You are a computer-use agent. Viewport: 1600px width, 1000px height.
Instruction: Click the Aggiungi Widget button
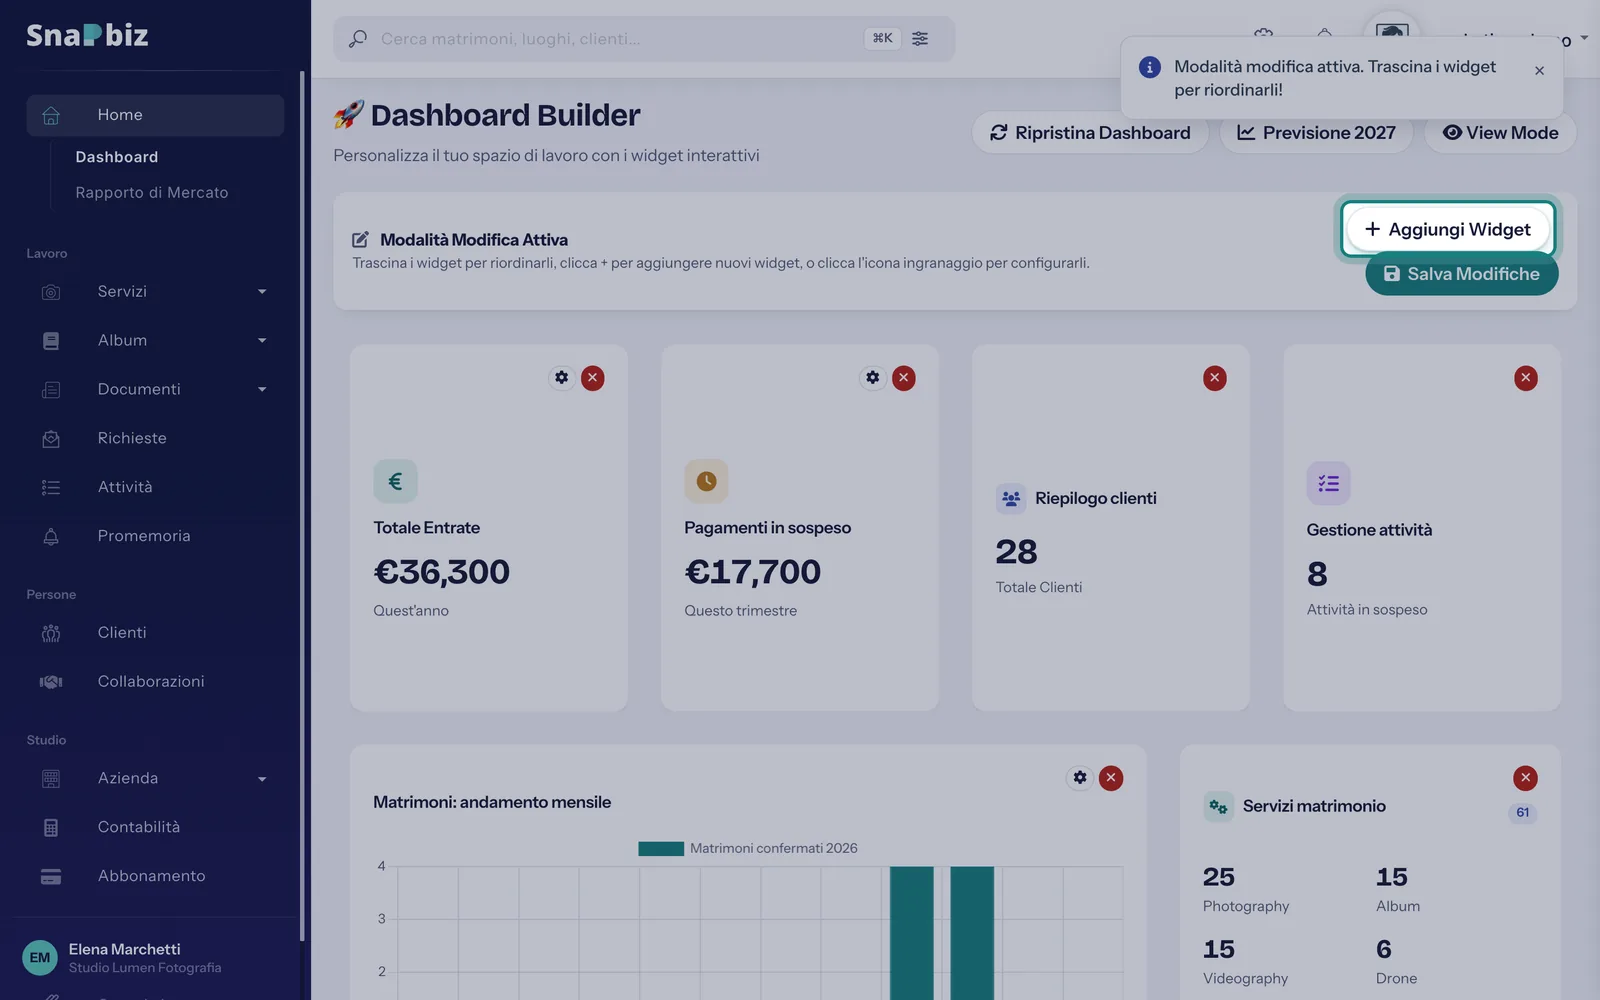[x=1447, y=229]
